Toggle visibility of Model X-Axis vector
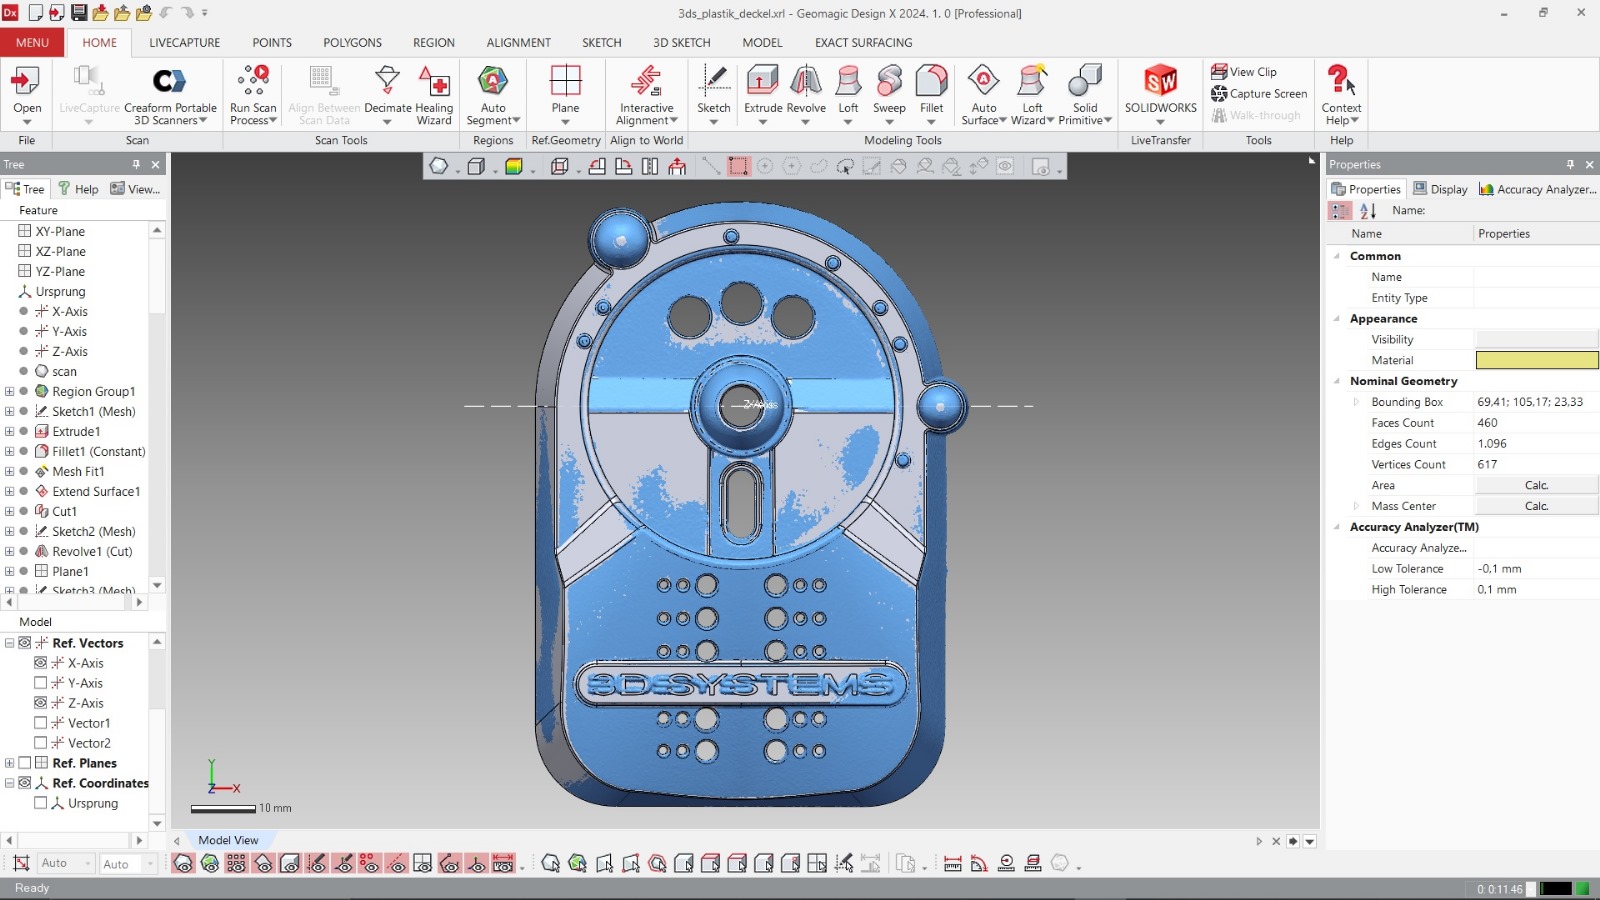 (x=41, y=663)
